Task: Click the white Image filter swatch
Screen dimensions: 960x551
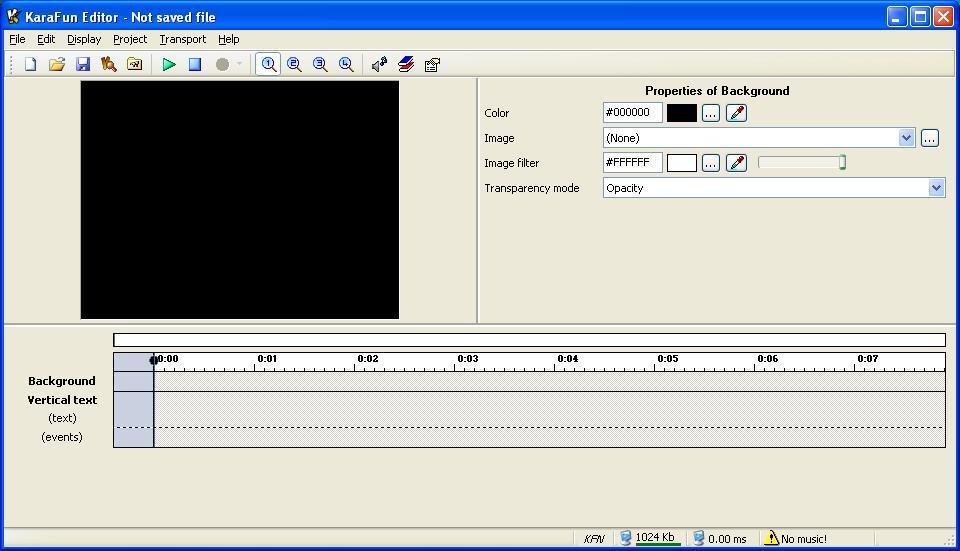Action: (x=681, y=163)
